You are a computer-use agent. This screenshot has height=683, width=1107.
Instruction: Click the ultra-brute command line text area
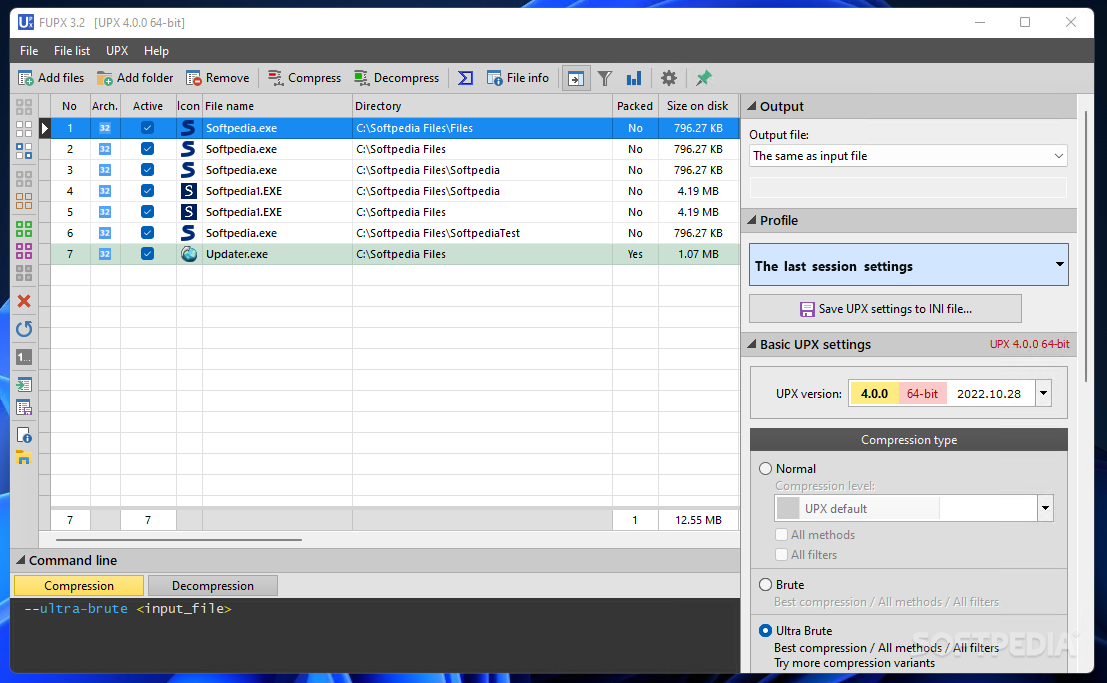(375, 634)
